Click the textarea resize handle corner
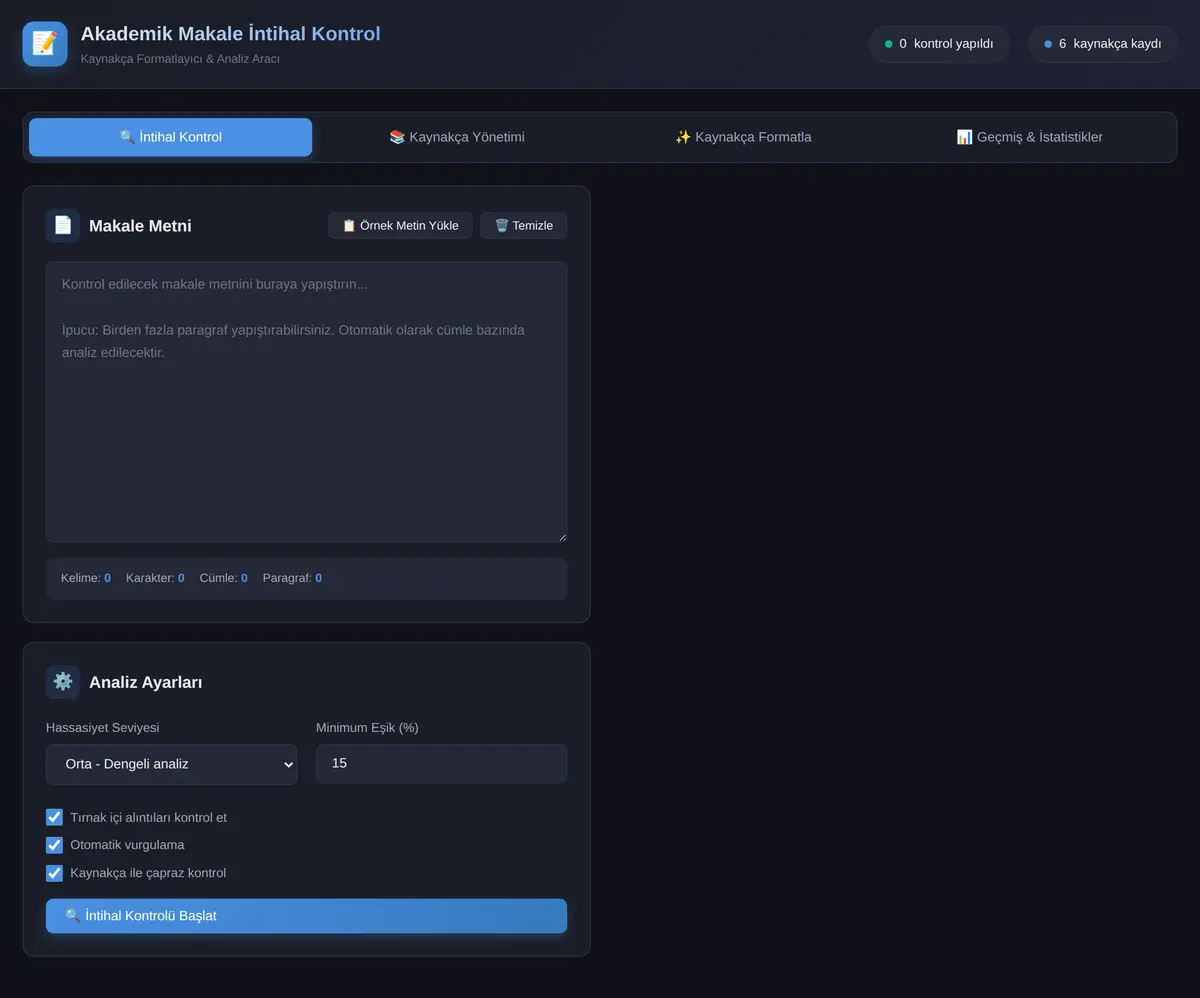Viewport: 1200px width, 998px height. pyautogui.click(x=561, y=537)
